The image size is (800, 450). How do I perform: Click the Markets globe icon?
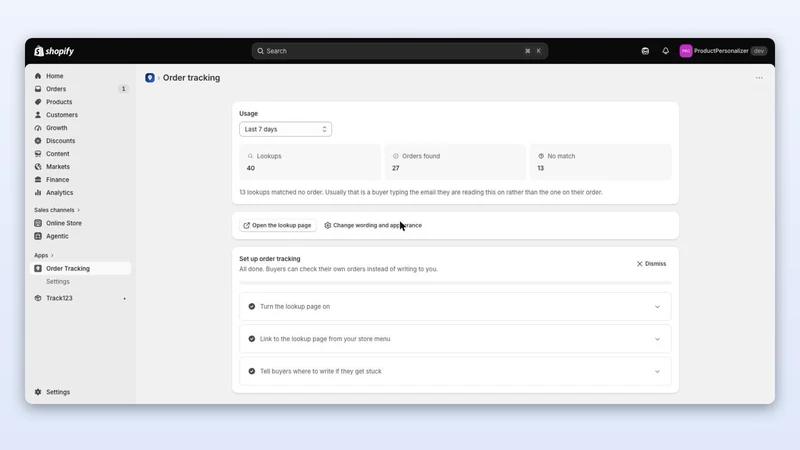tap(38, 167)
